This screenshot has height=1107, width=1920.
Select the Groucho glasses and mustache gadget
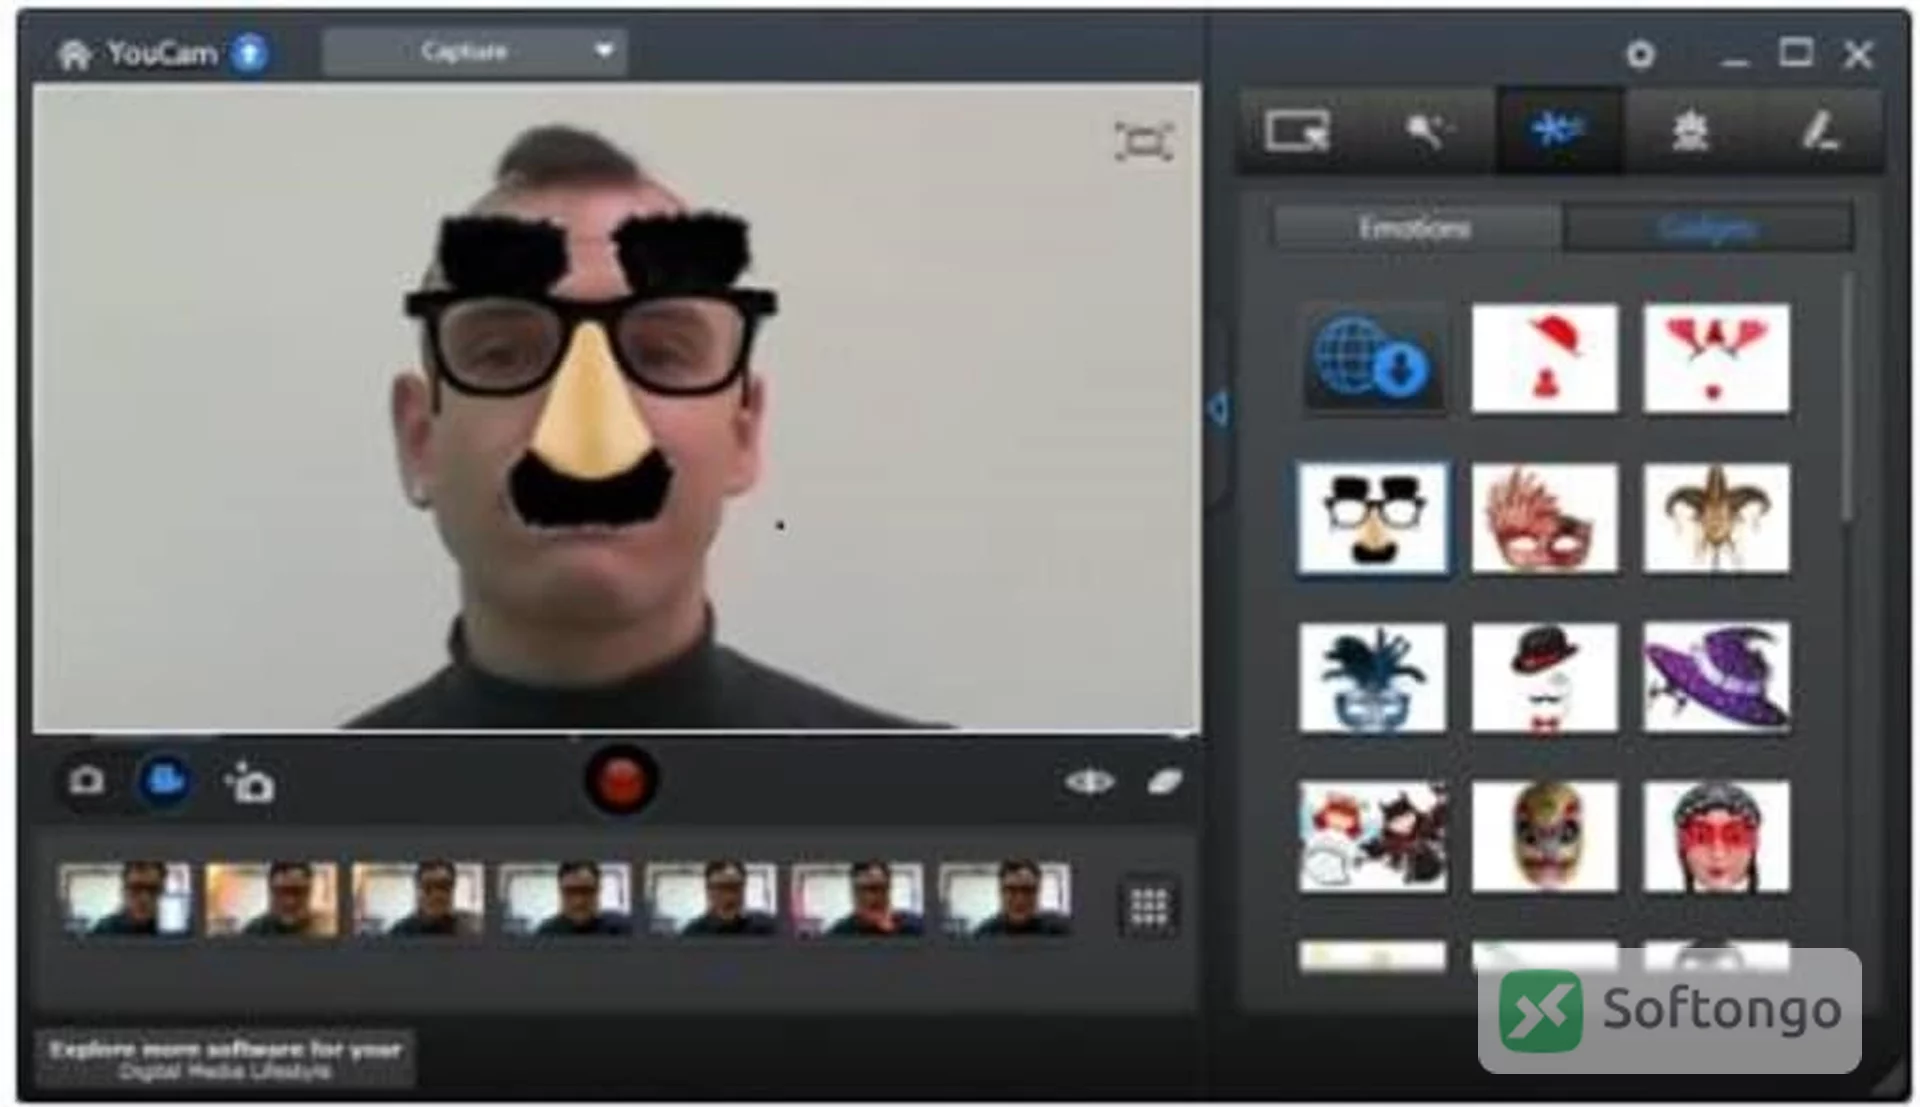(1372, 518)
